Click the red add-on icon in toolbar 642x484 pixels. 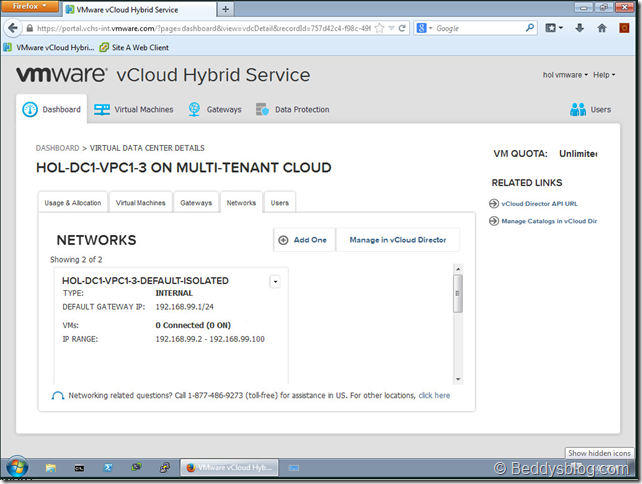pos(624,28)
